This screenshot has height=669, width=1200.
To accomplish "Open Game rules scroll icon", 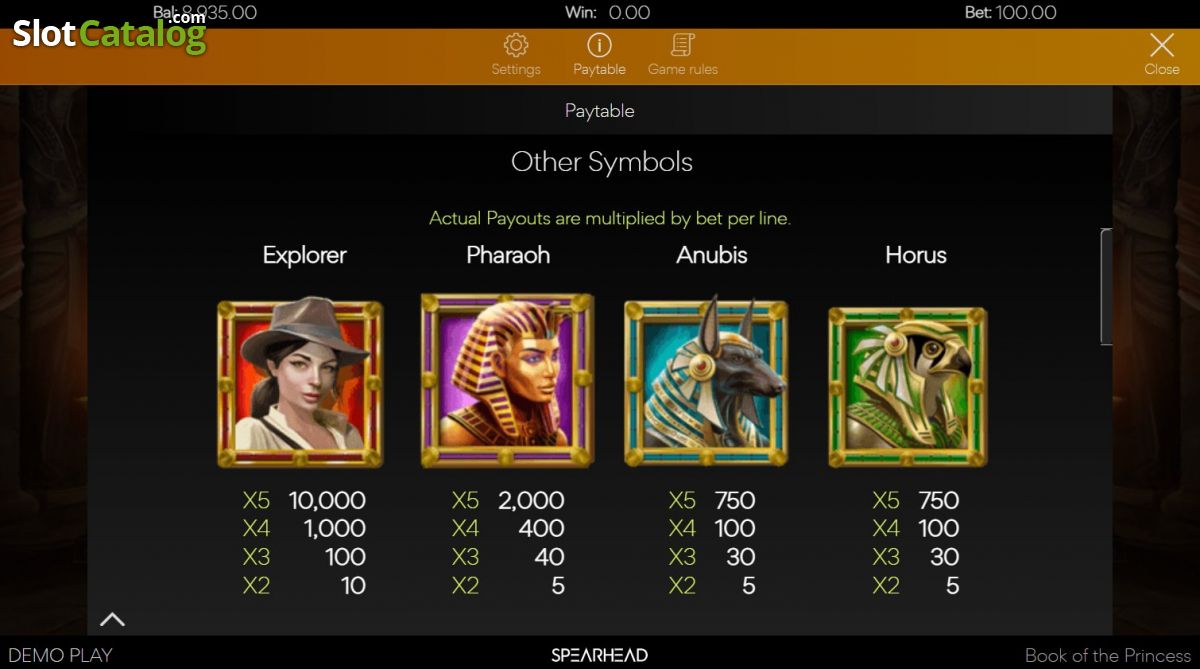I will [x=683, y=45].
